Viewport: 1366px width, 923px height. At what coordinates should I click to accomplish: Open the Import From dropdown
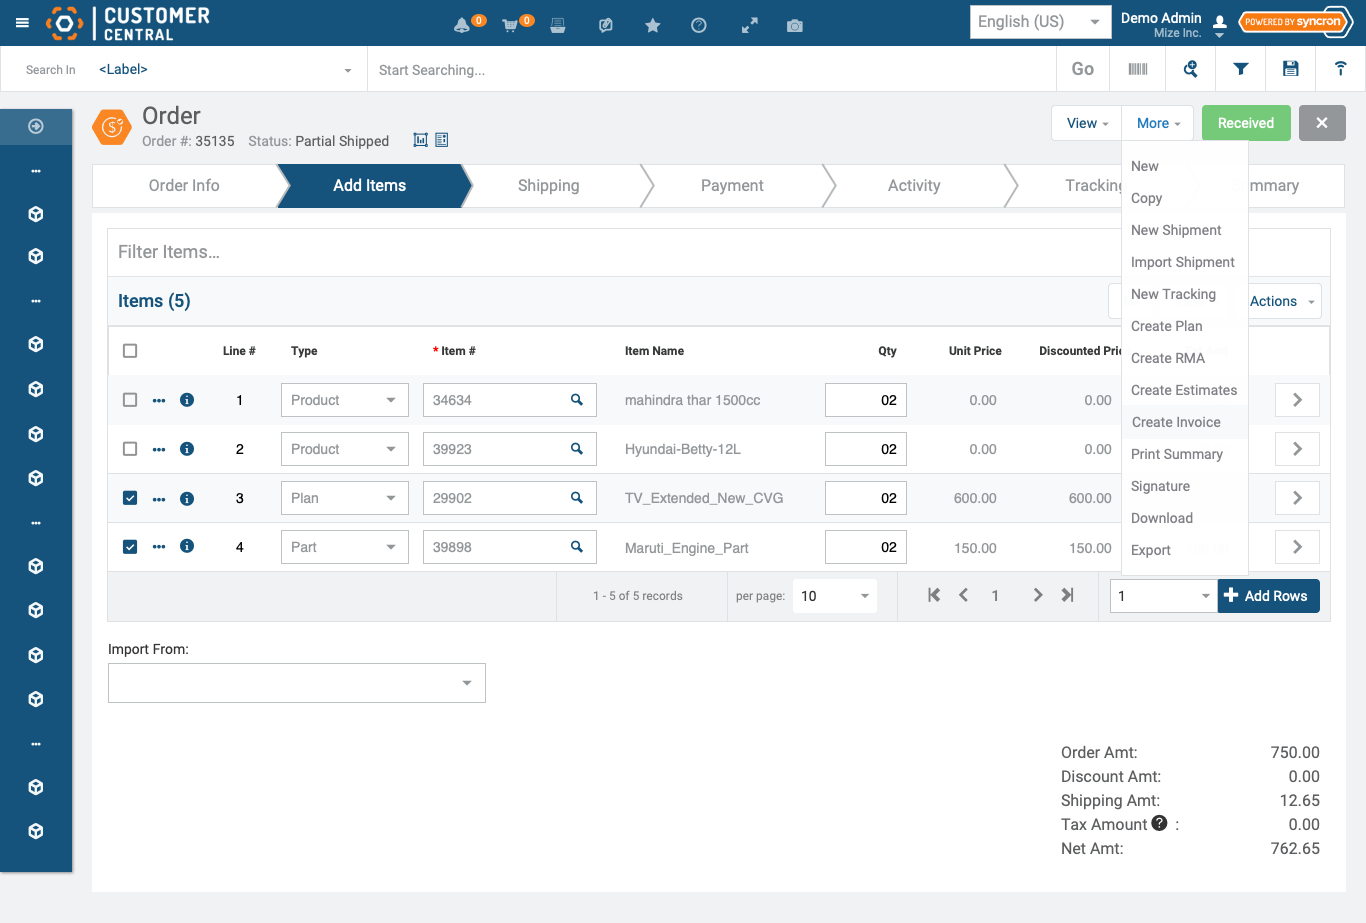(297, 683)
